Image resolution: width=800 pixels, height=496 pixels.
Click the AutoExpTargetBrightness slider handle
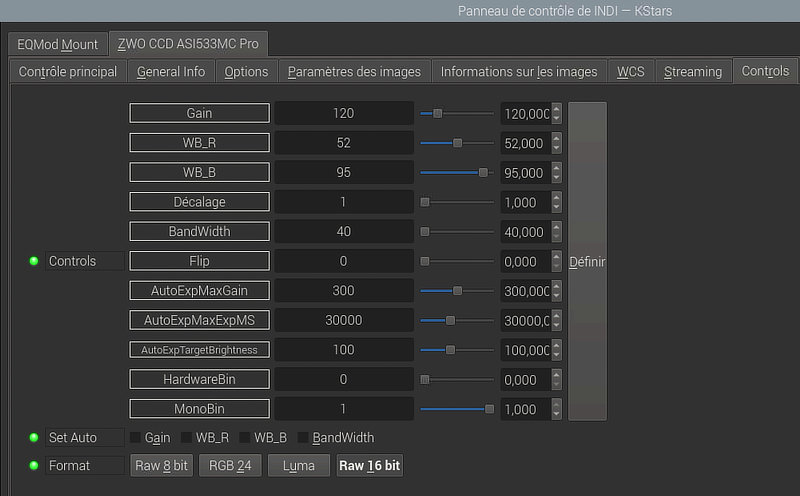[x=451, y=350]
